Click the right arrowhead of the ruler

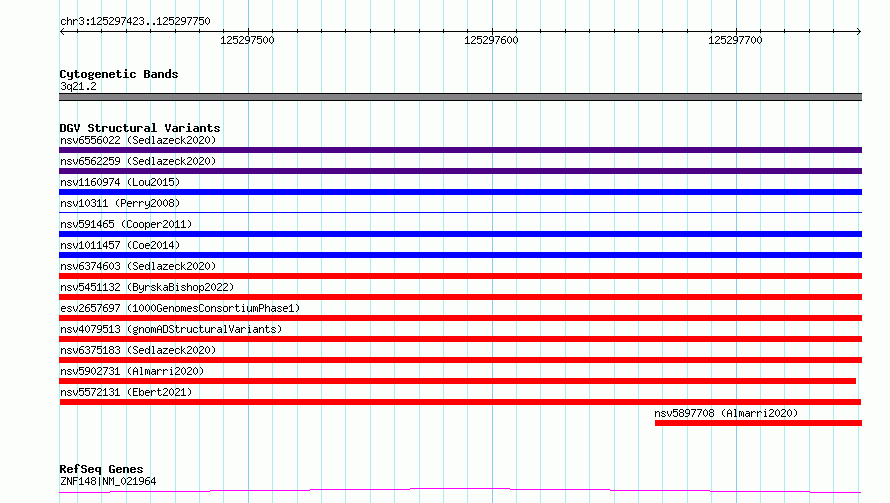(859, 31)
